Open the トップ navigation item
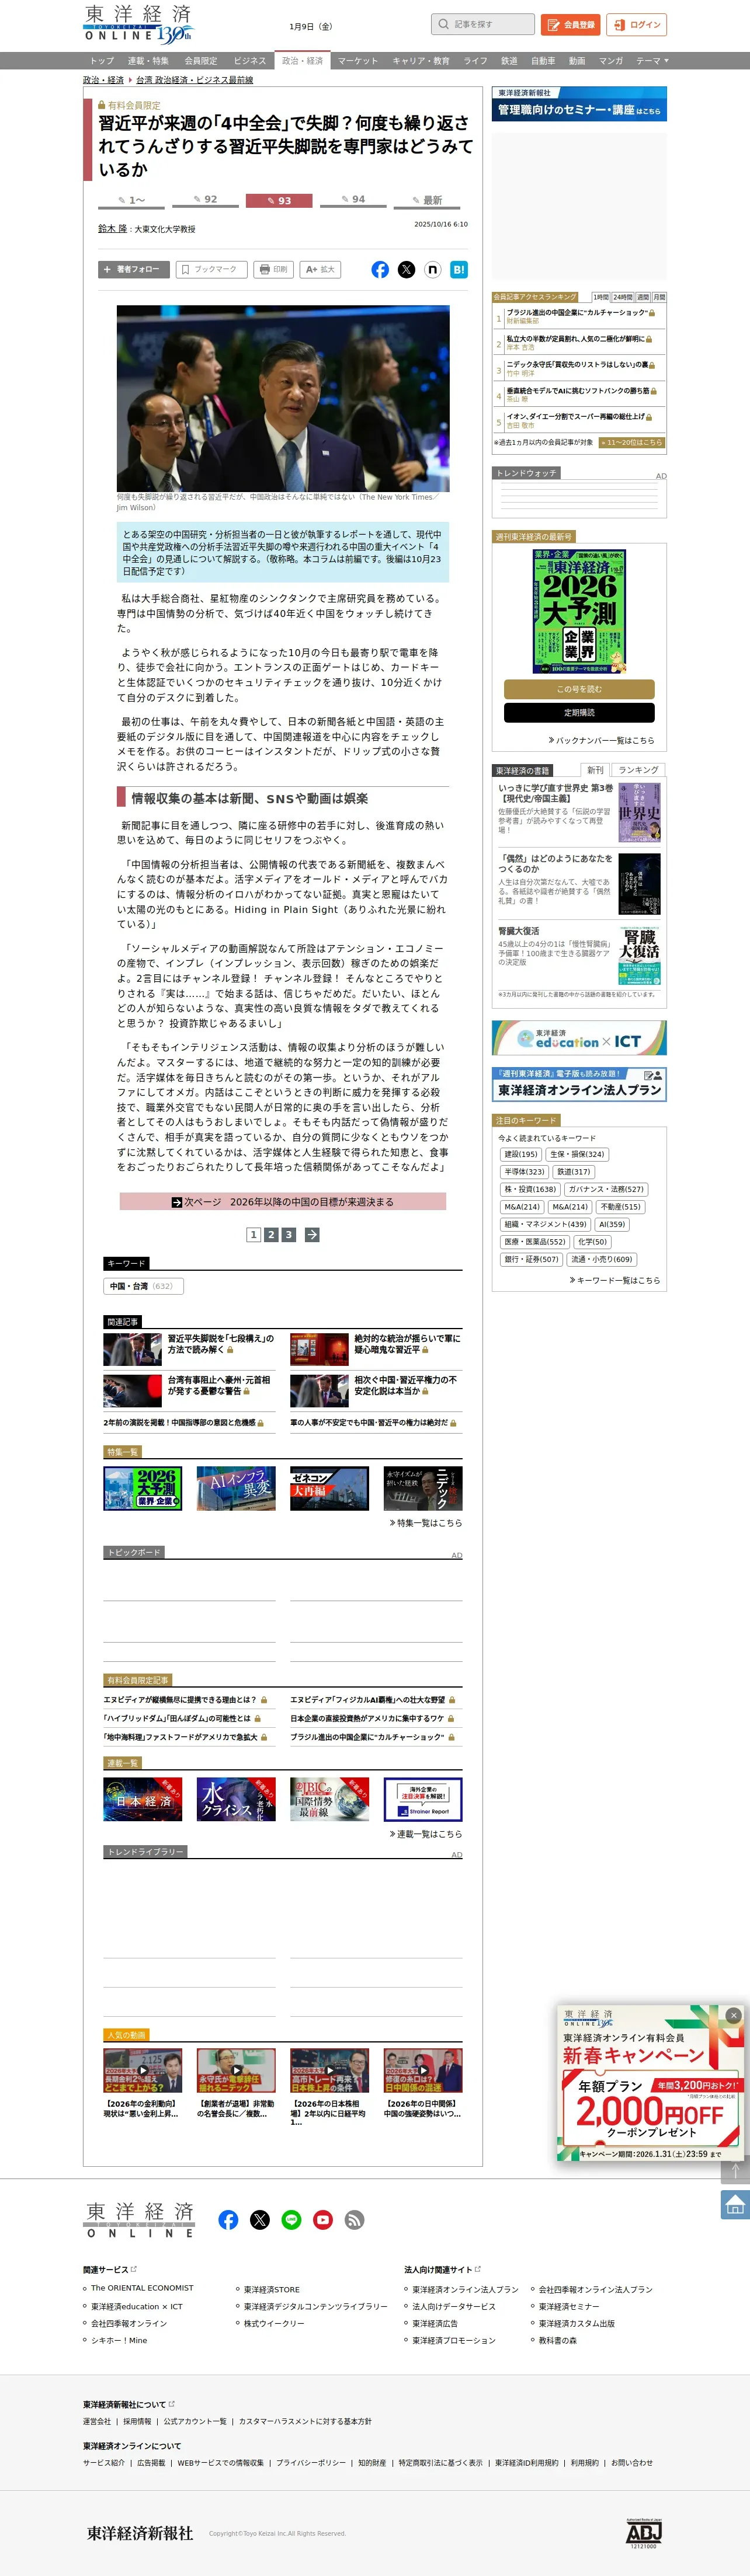The height and width of the screenshot is (2576, 750). tap(101, 61)
